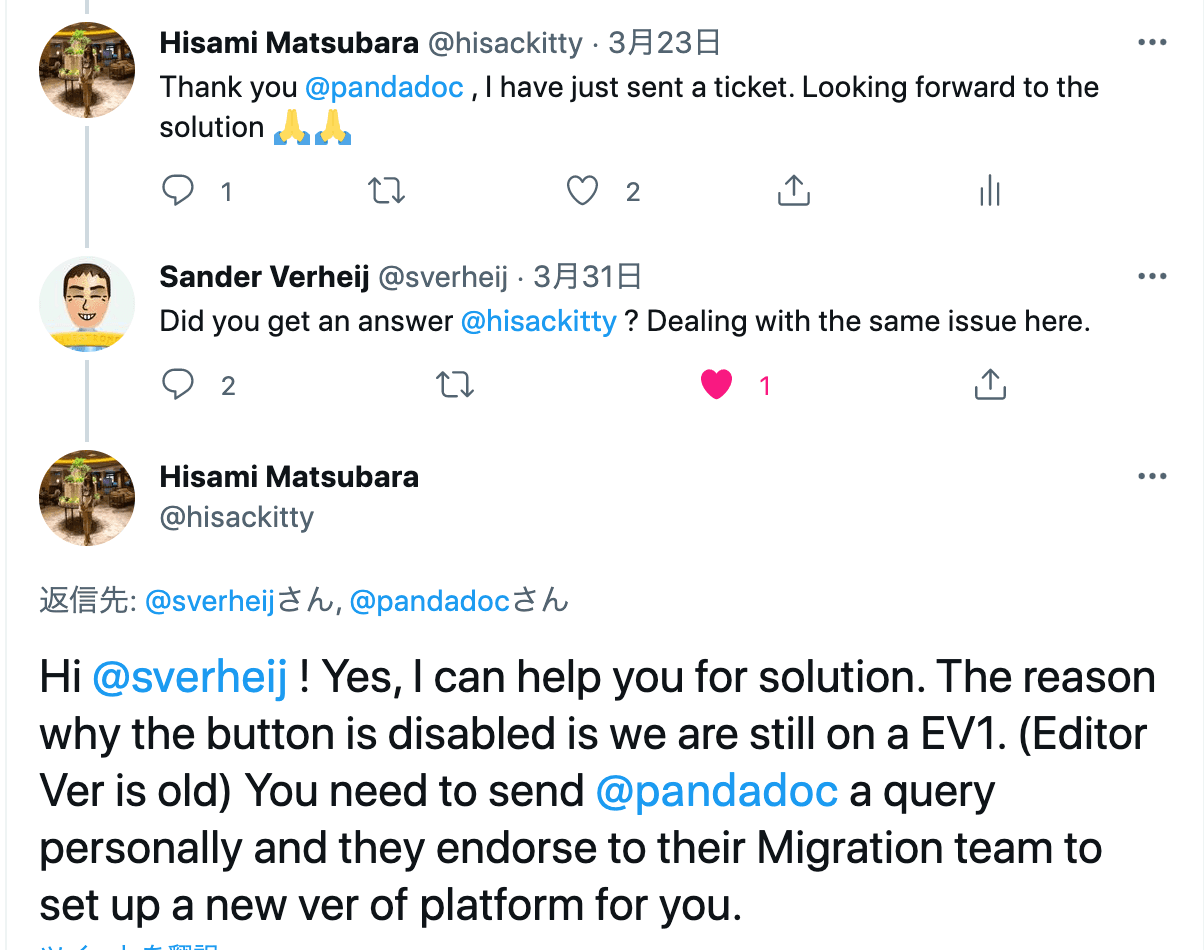Open @sverheij link in reply-to line
Image resolution: width=1204 pixels, height=950 pixels.
[210, 601]
